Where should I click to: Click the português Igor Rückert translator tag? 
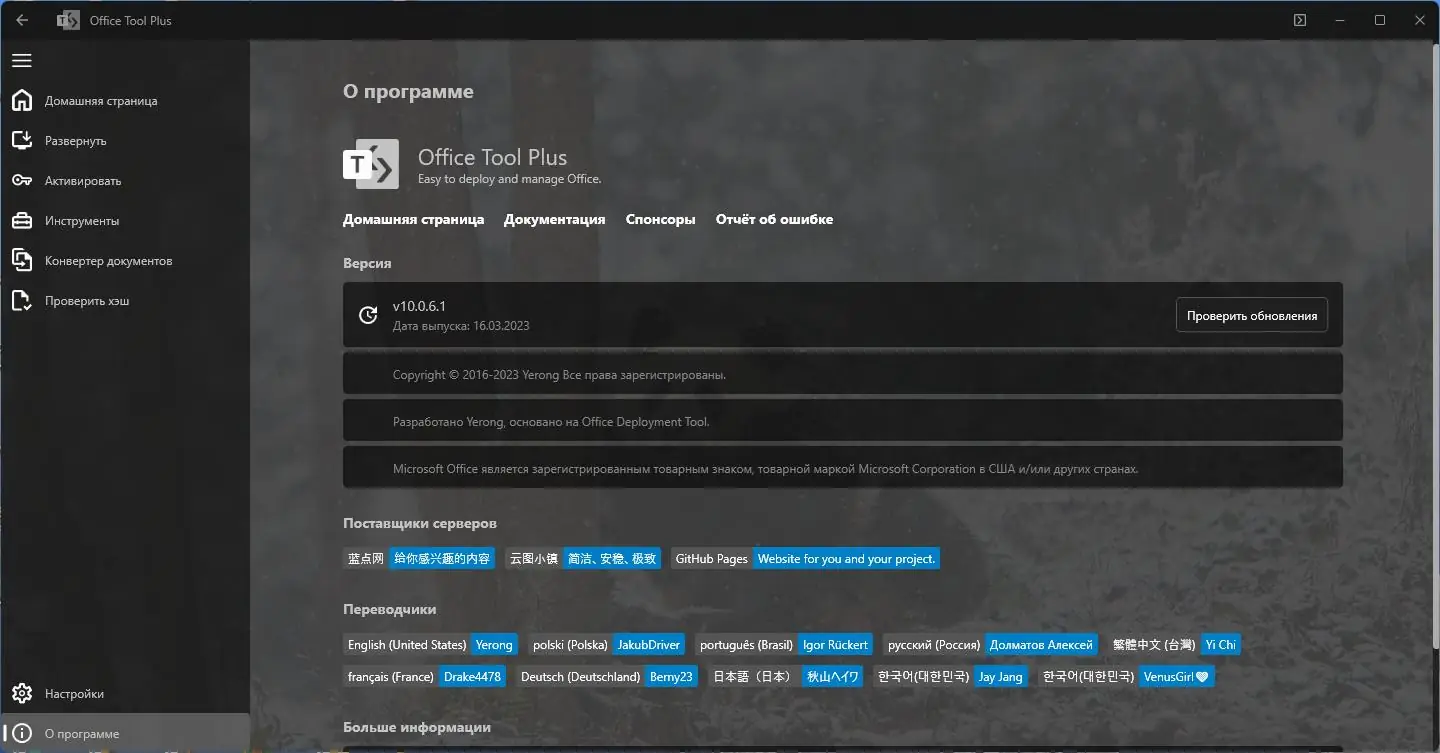(x=784, y=644)
